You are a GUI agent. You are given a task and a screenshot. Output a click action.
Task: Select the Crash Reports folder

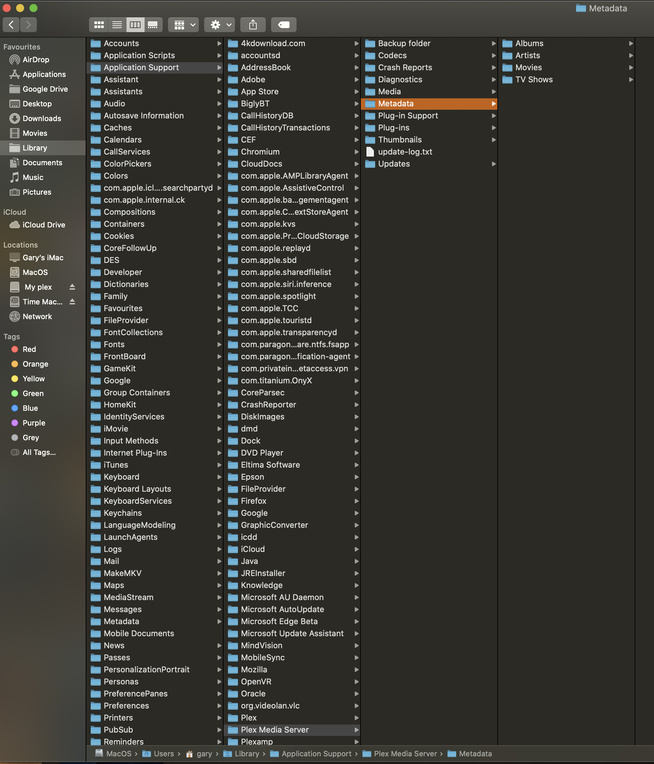pos(430,67)
